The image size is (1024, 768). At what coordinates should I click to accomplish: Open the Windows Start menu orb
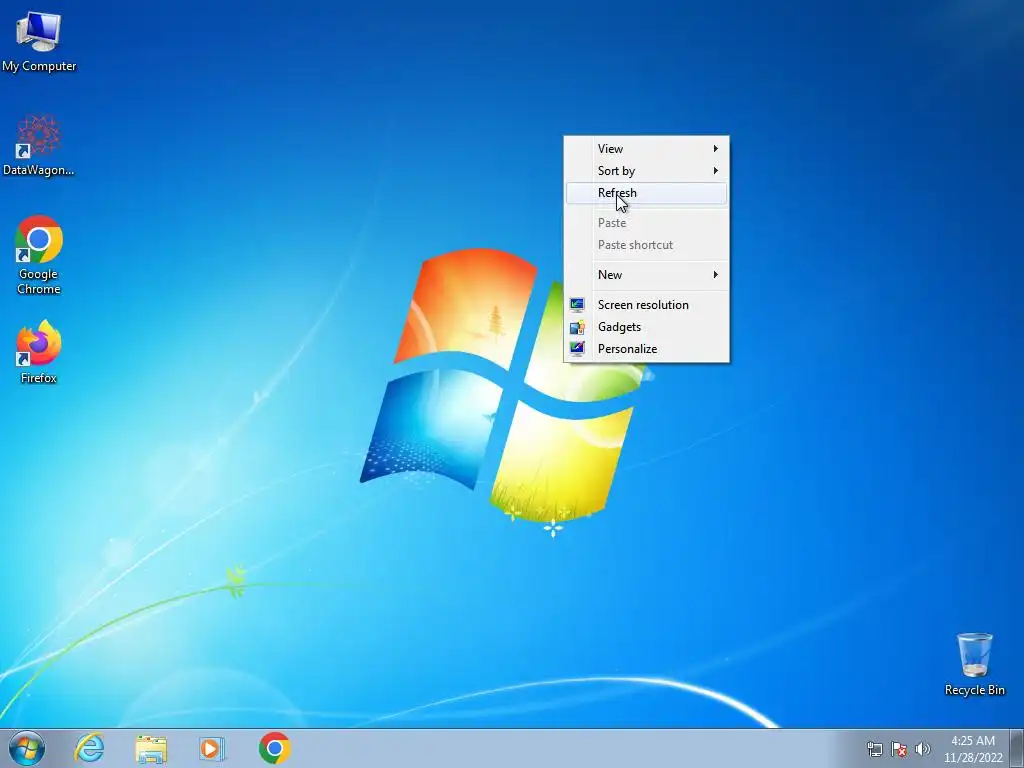[27, 748]
